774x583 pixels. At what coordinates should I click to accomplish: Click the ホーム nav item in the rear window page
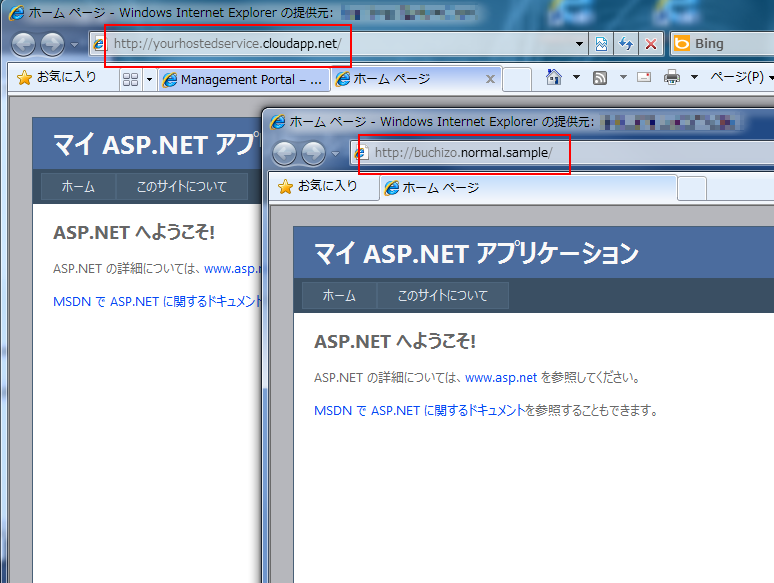tap(78, 187)
